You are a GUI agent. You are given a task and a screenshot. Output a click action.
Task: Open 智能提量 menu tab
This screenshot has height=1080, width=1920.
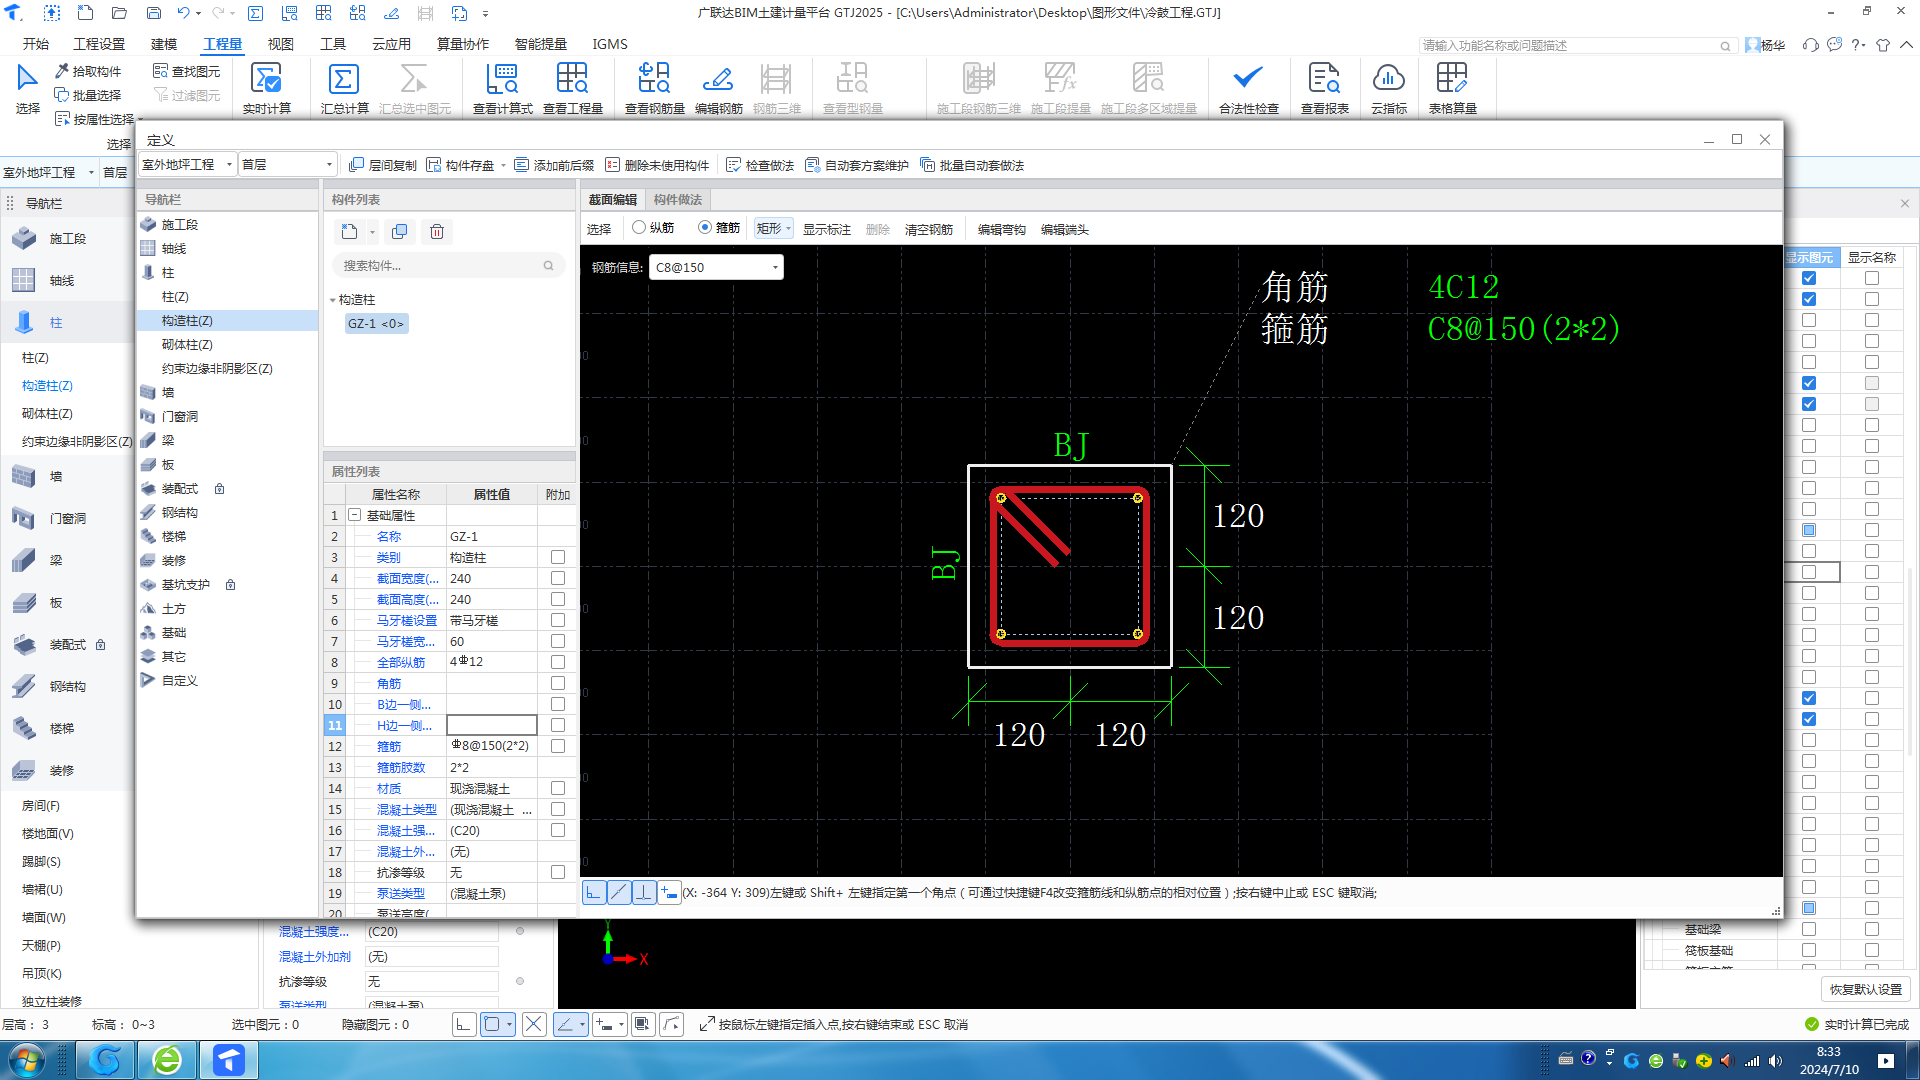541,44
